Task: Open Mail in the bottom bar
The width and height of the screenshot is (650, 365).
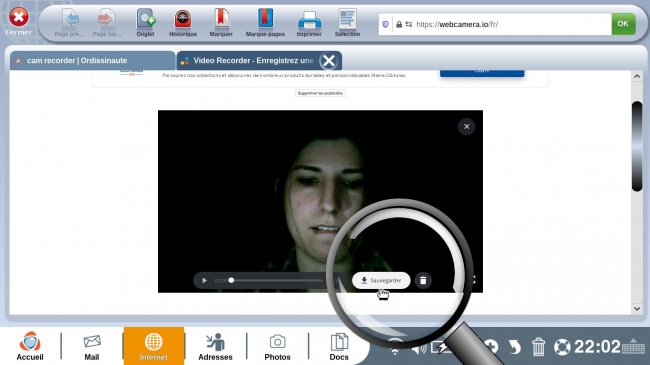Action: pos(92,346)
